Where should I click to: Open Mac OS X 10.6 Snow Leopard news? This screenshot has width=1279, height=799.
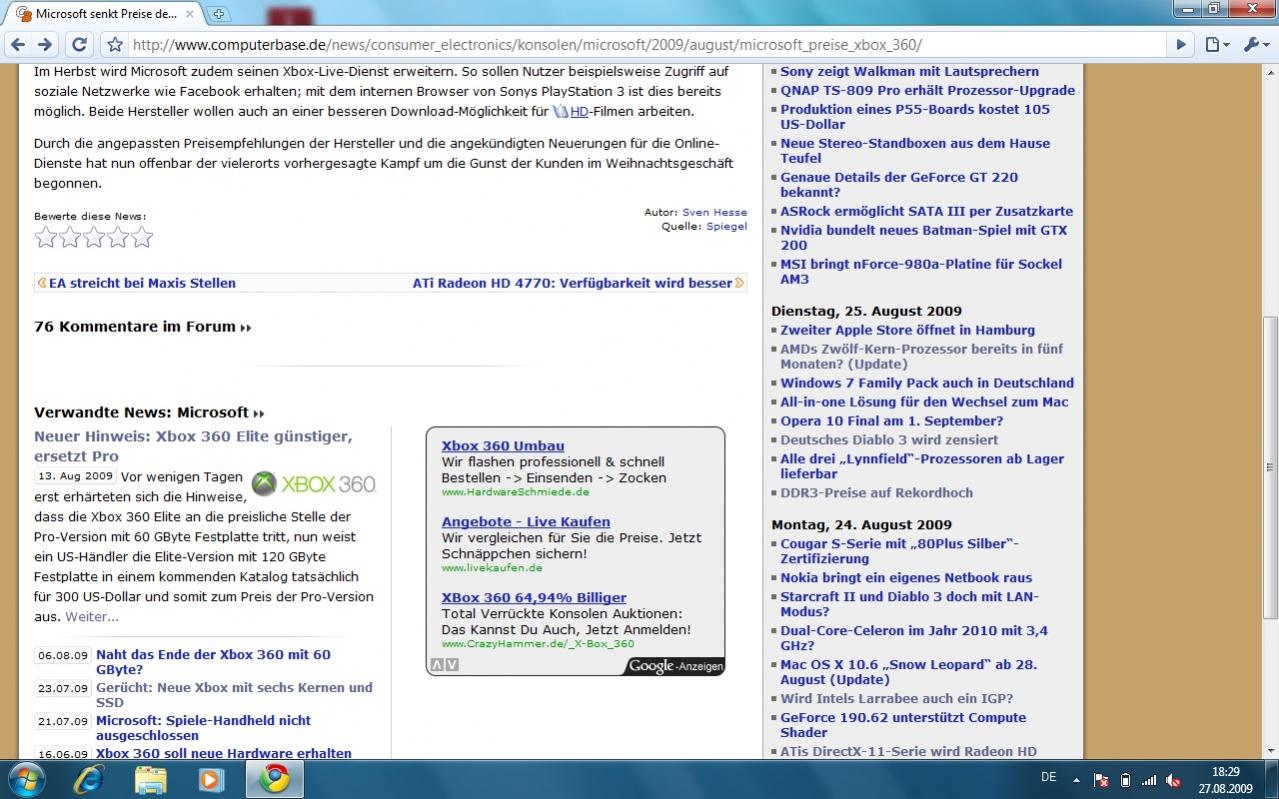[908, 672]
